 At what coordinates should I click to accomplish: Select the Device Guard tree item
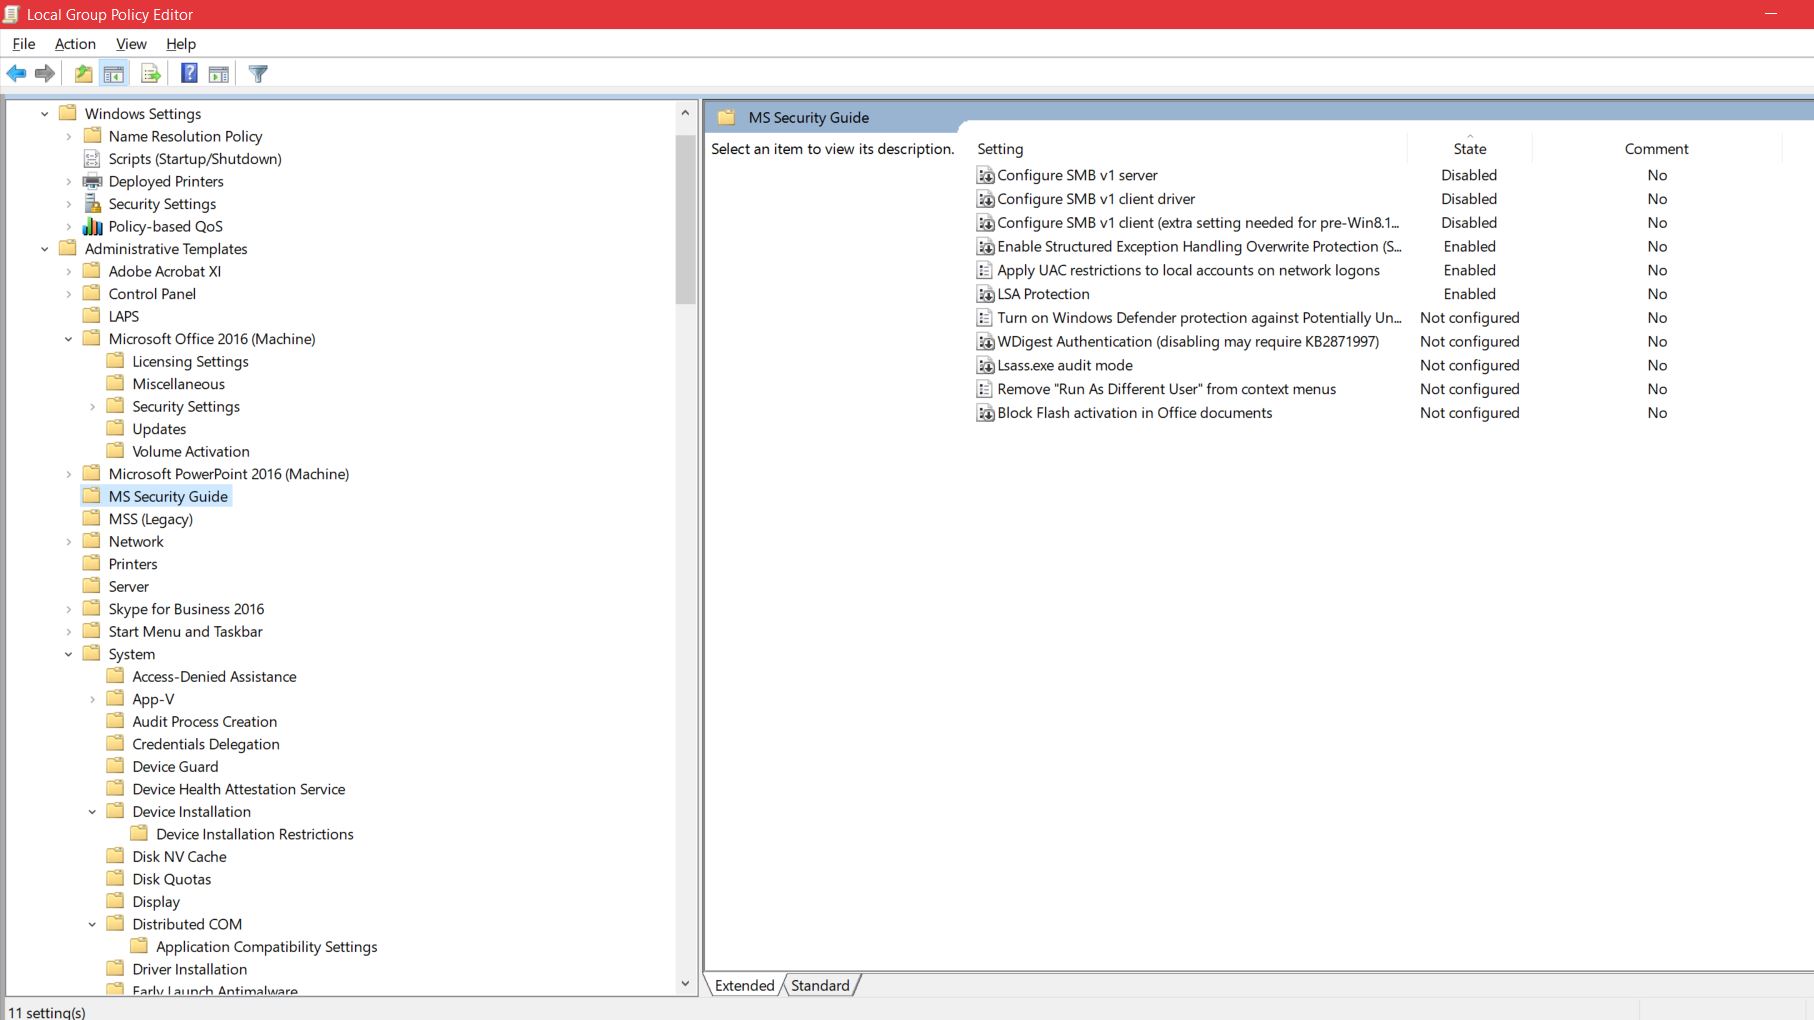tap(175, 767)
